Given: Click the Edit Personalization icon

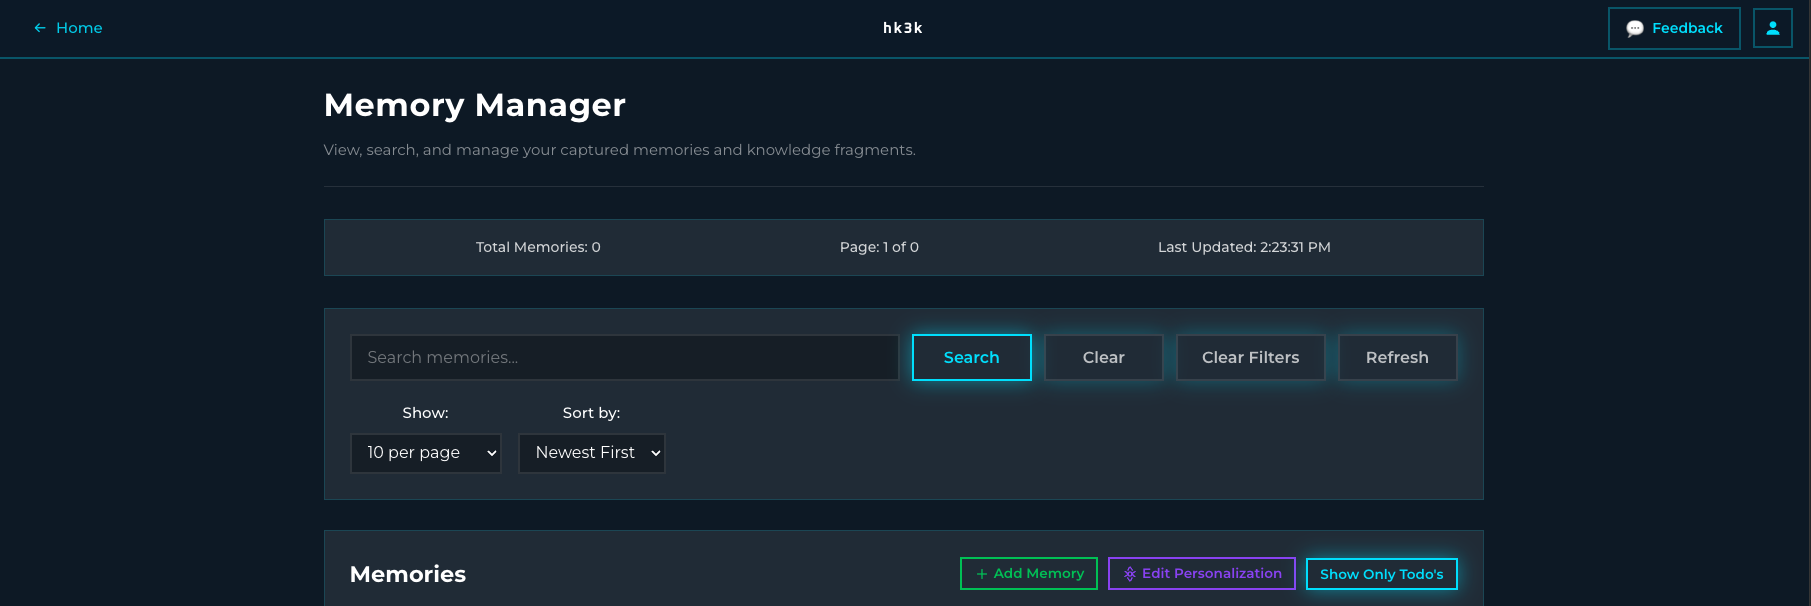Looking at the screenshot, I should (x=1129, y=574).
